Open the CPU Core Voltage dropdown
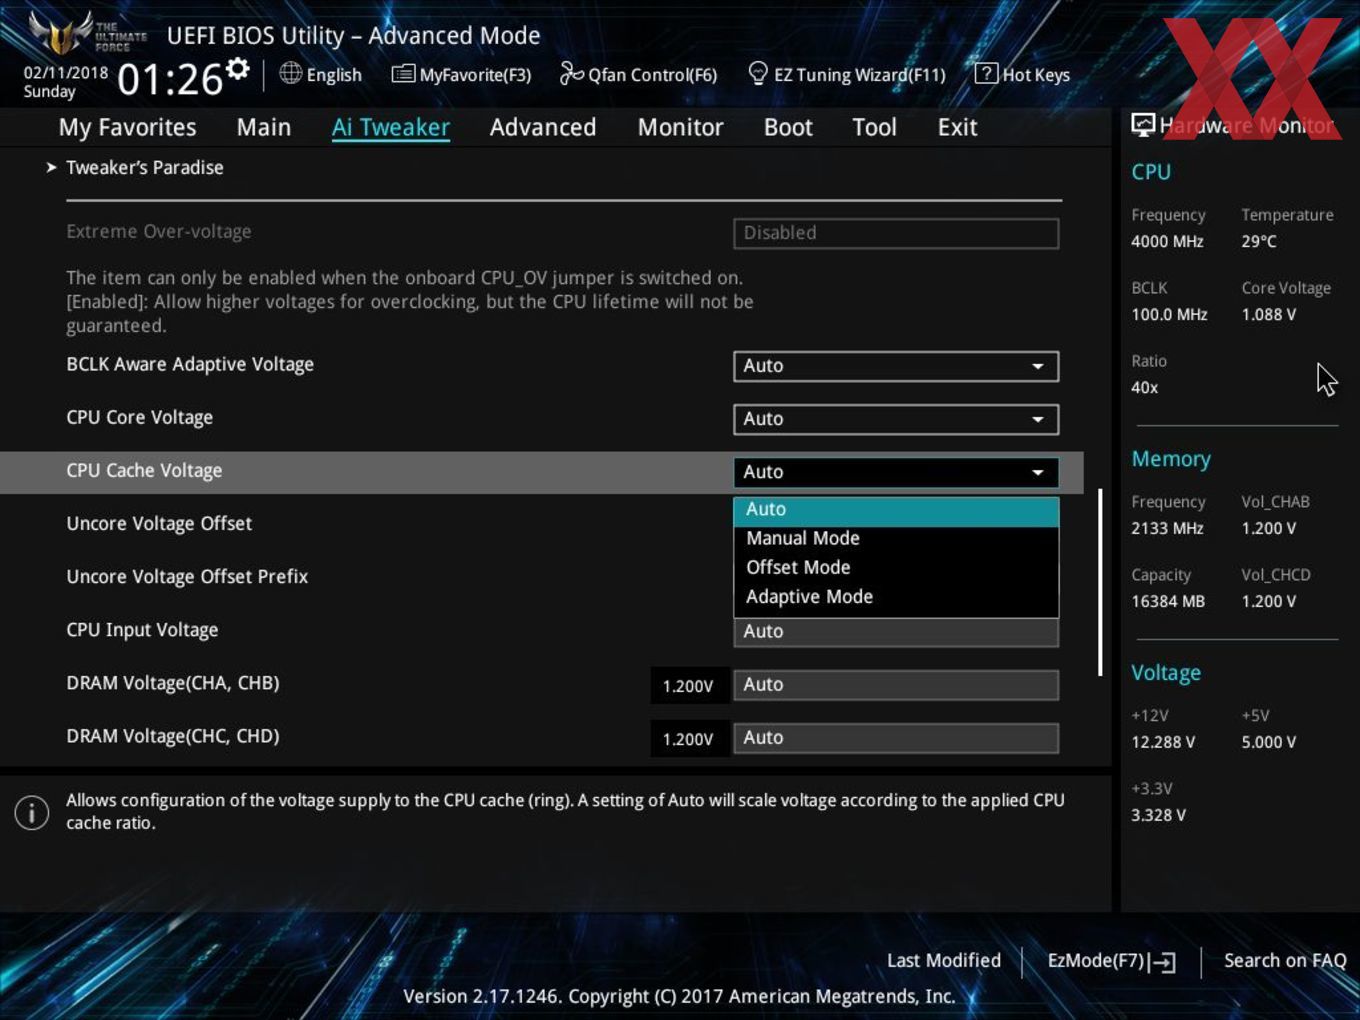Viewport: 1360px width, 1020px height. (896, 419)
